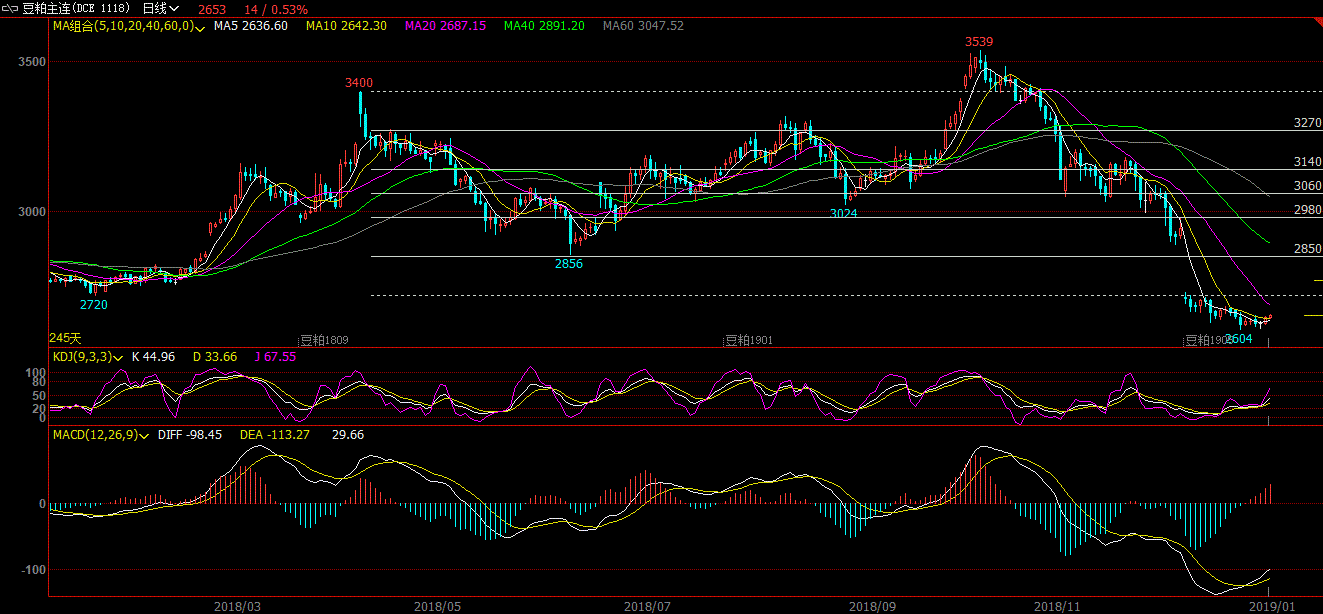The height and width of the screenshot is (614, 1323).
Task: Expand the MA组合 indicator settings dropdown
Action: (201, 27)
